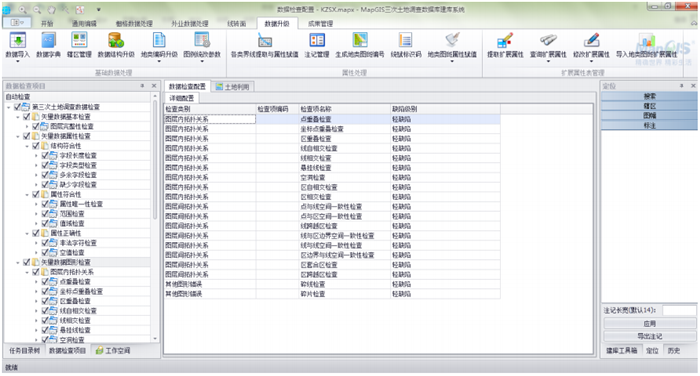Image resolution: width=700 pixels, height=376 pixels.
Task: Toggle 图层完整性检查 checkbox
Action: click(36, 126)
